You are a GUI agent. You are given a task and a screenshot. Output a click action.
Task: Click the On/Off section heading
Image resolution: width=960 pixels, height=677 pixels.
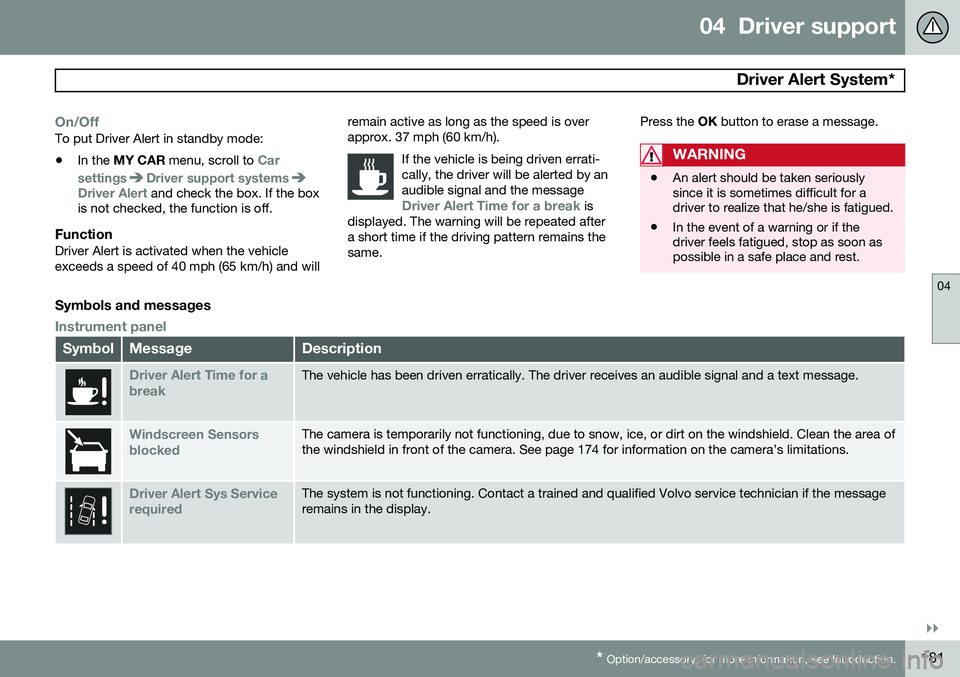tap(77, 122)
